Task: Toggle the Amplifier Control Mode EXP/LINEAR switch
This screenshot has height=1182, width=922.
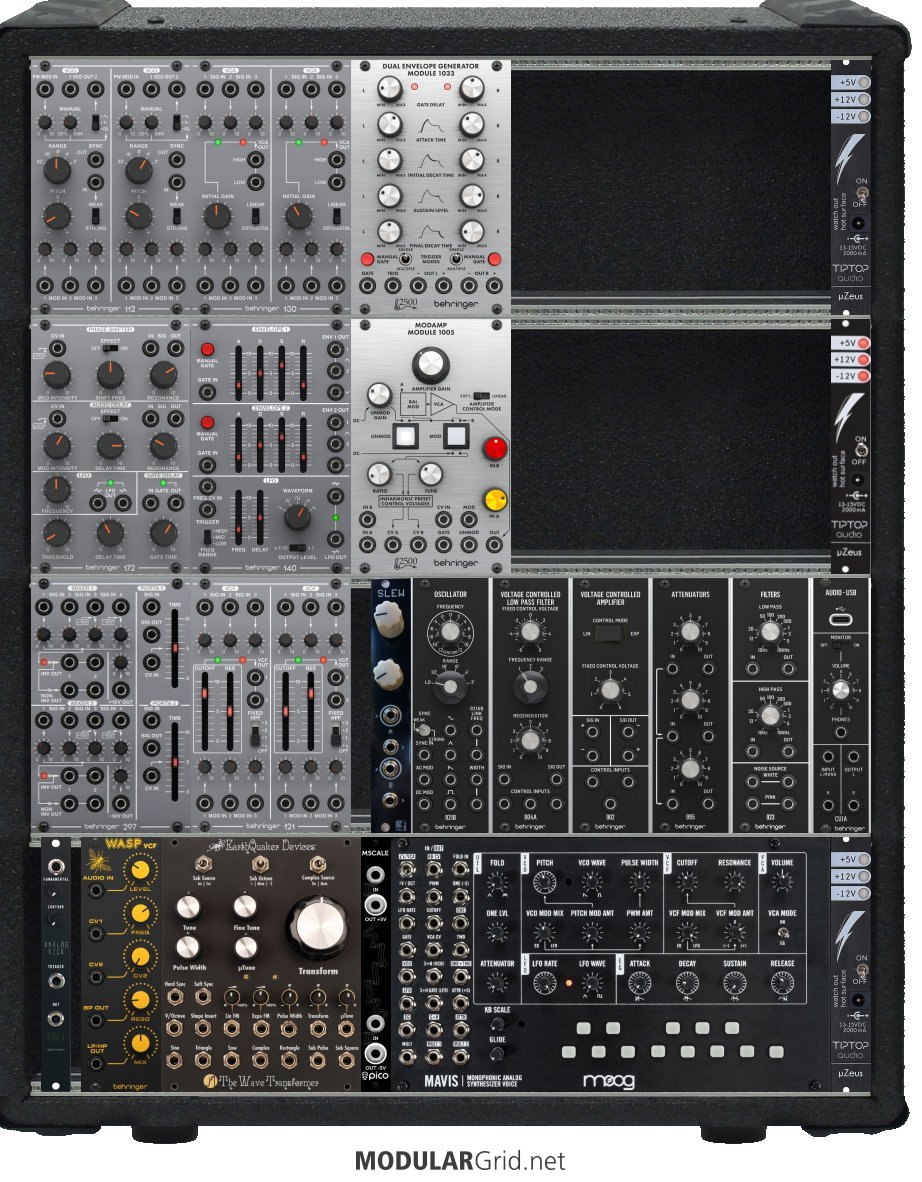Action: pos(482,396)
